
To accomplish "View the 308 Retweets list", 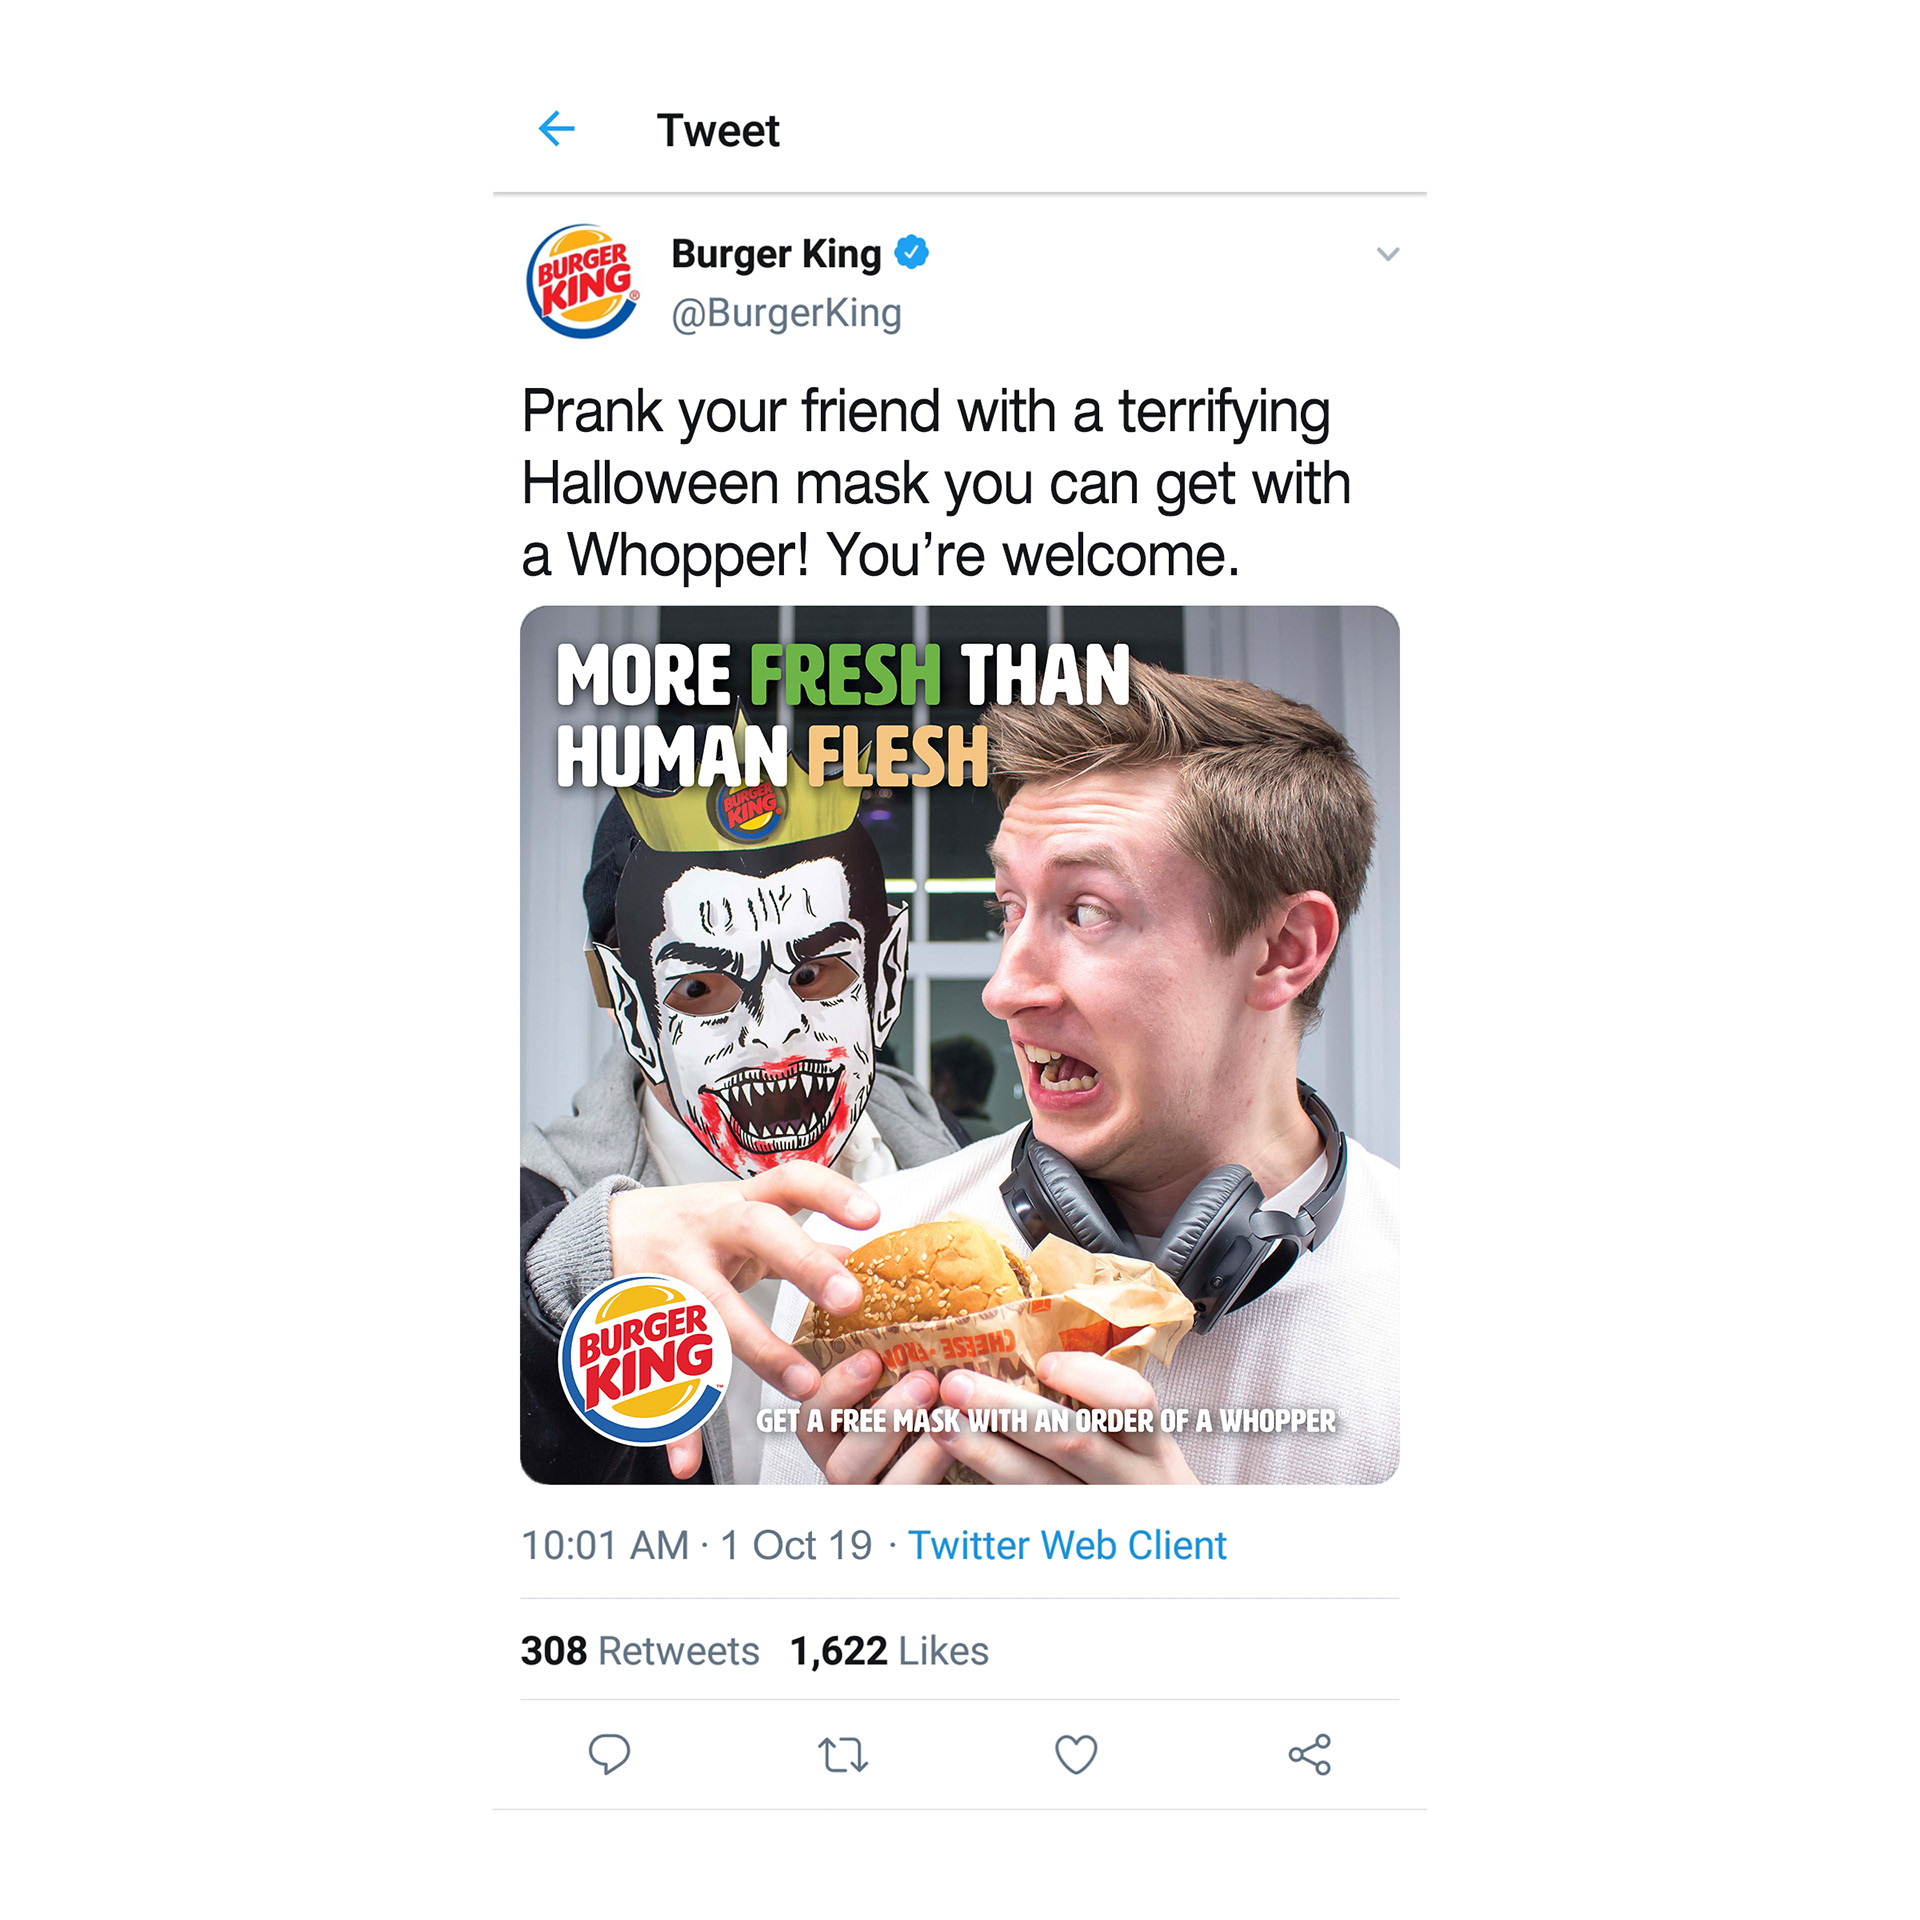I will tap(640, 1651).
